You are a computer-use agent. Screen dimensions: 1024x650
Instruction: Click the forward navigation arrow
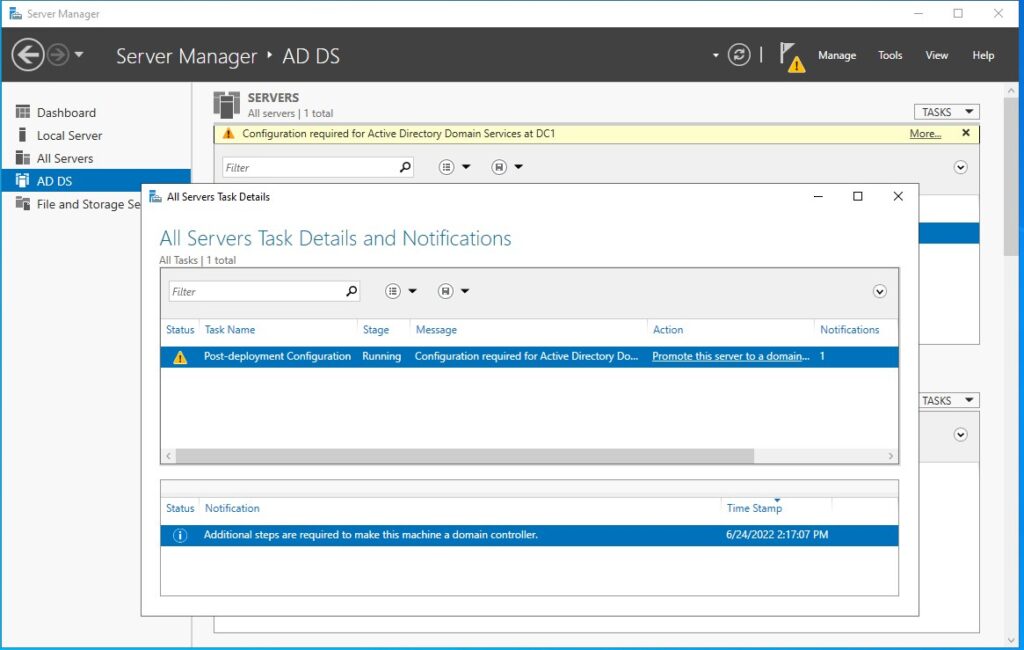click(x=58, y=54)
